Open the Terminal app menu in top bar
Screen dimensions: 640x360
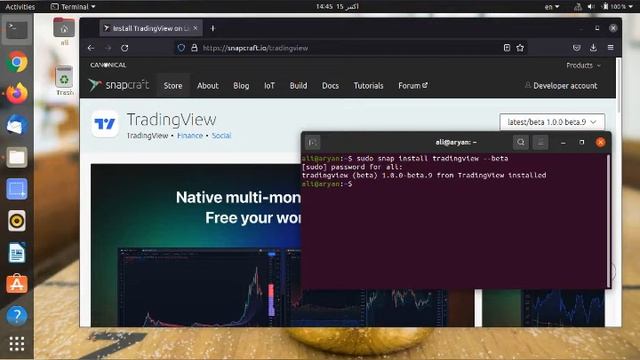coord(73,7)
